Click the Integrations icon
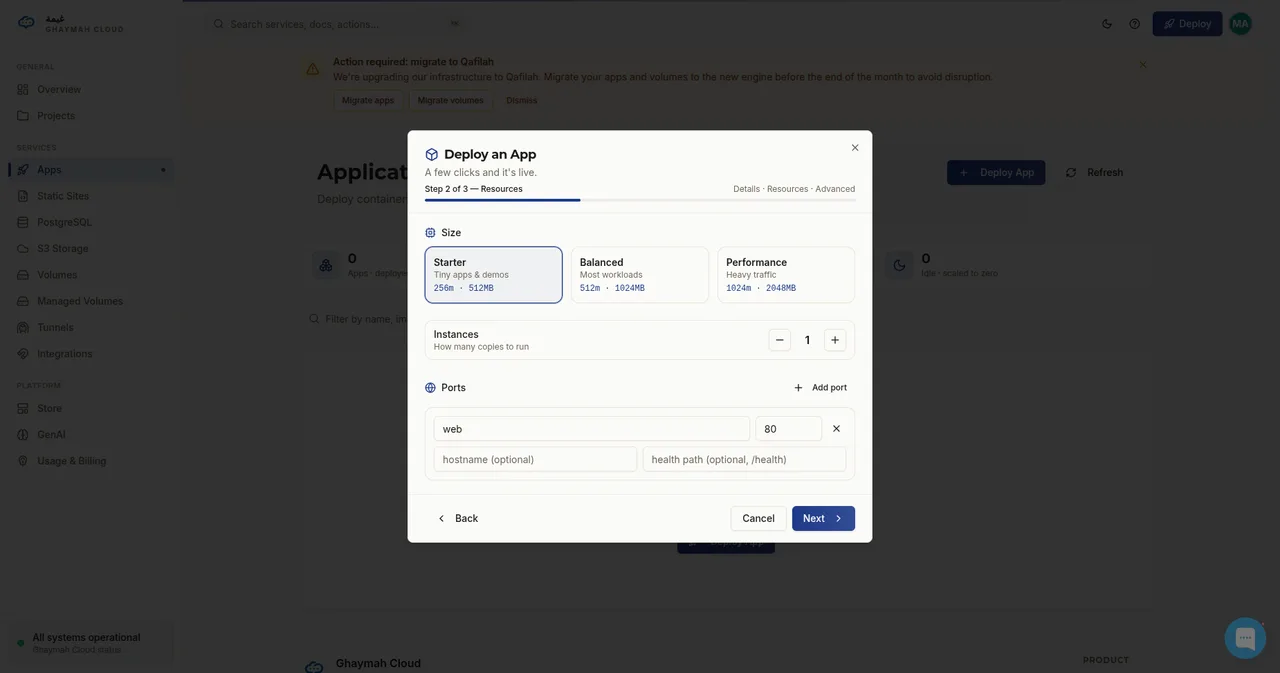The image size is (1280, 673). [23, 354]
